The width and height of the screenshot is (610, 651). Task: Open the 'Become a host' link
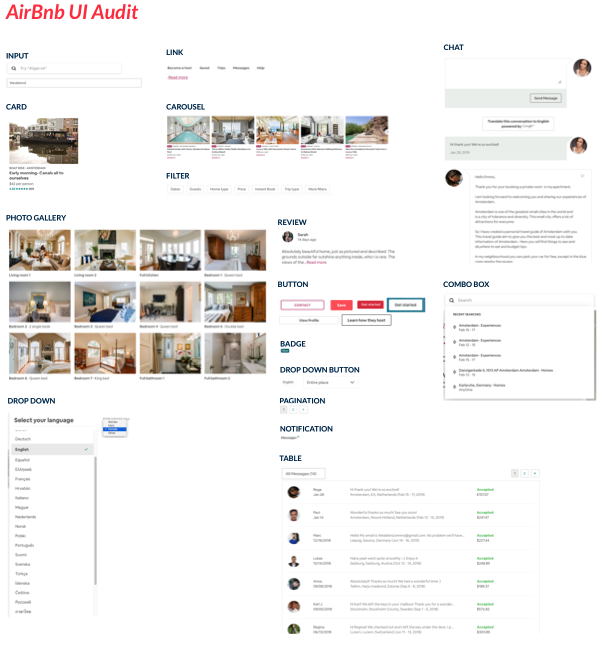point(179,68)
